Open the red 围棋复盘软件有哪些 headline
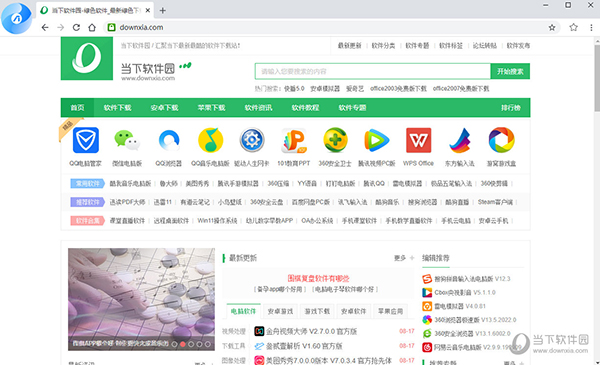Viewport: 600px width, 365px height. coord(319,279)
